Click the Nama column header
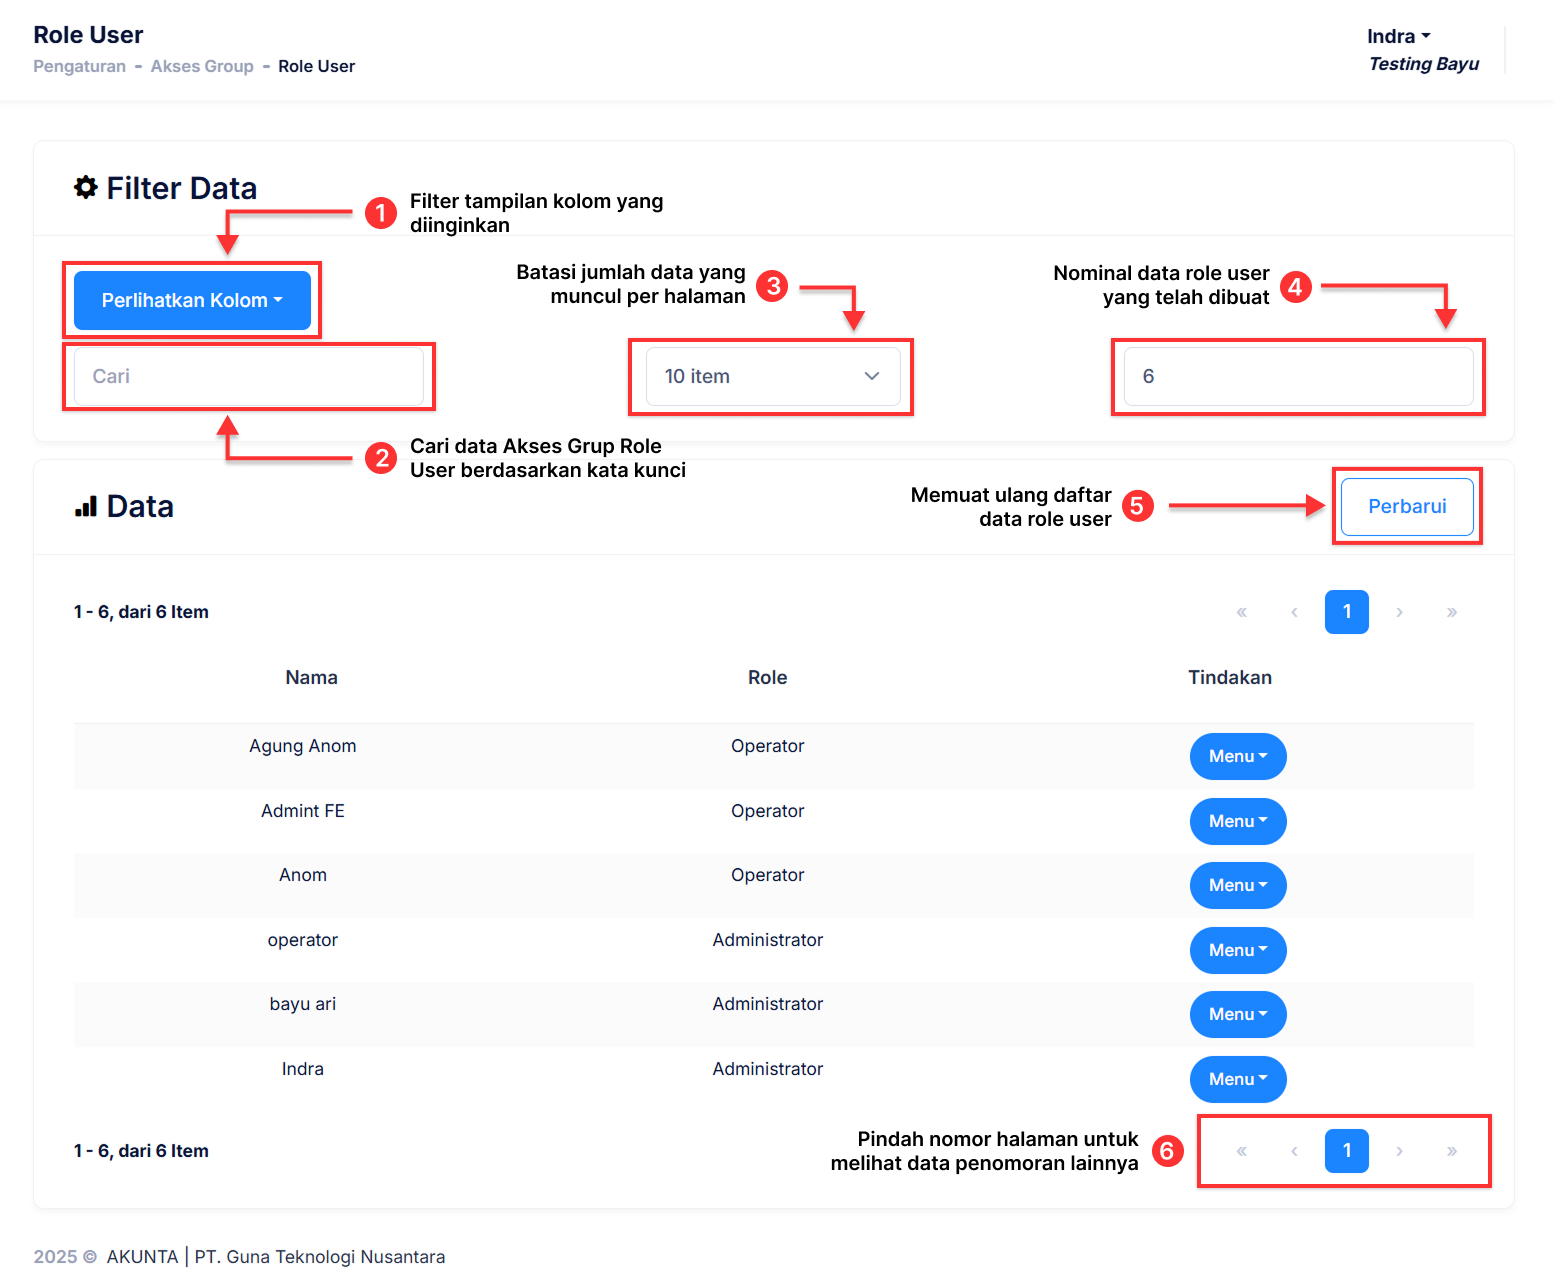 point(311,678)
